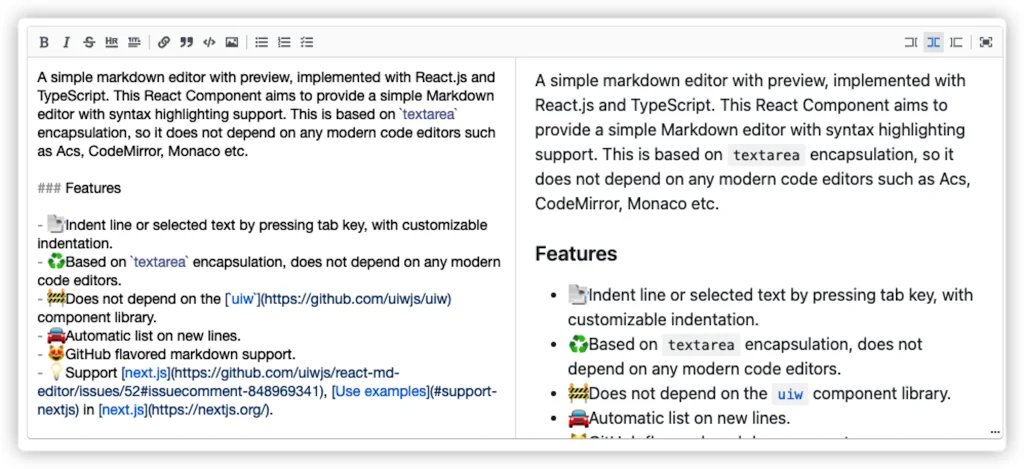Switch to edit-only mode
Screen dimensions: 1024x469
pyautogui.click(x=911, y=42)
